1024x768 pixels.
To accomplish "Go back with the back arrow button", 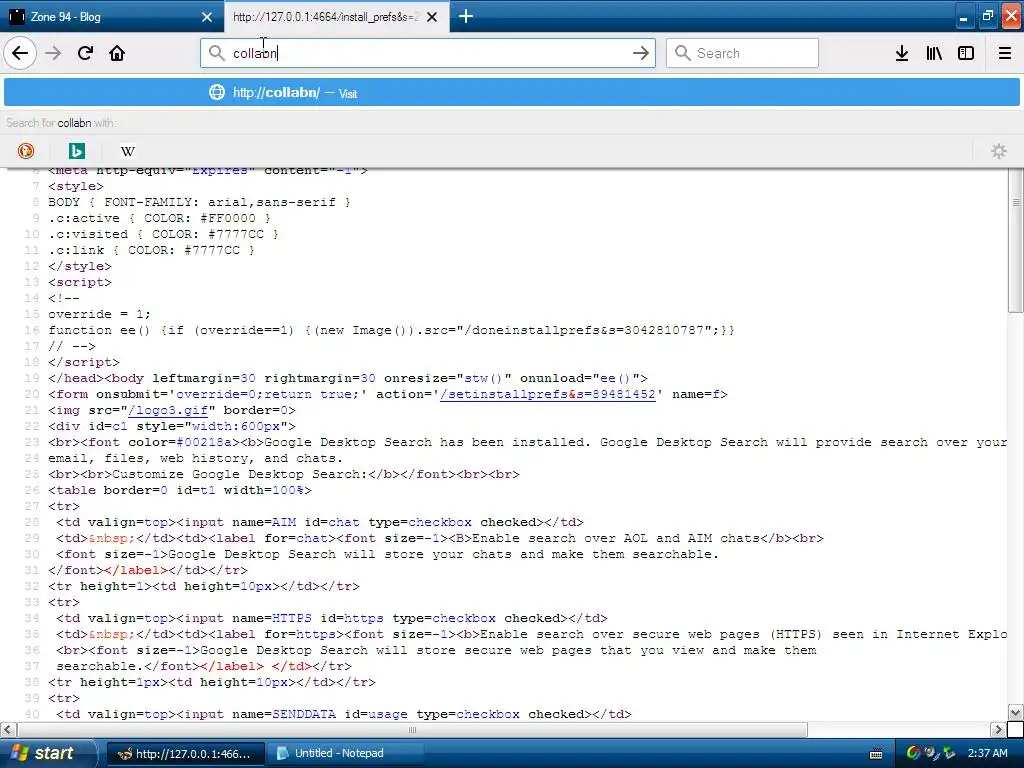I will [x=20, y=53].
